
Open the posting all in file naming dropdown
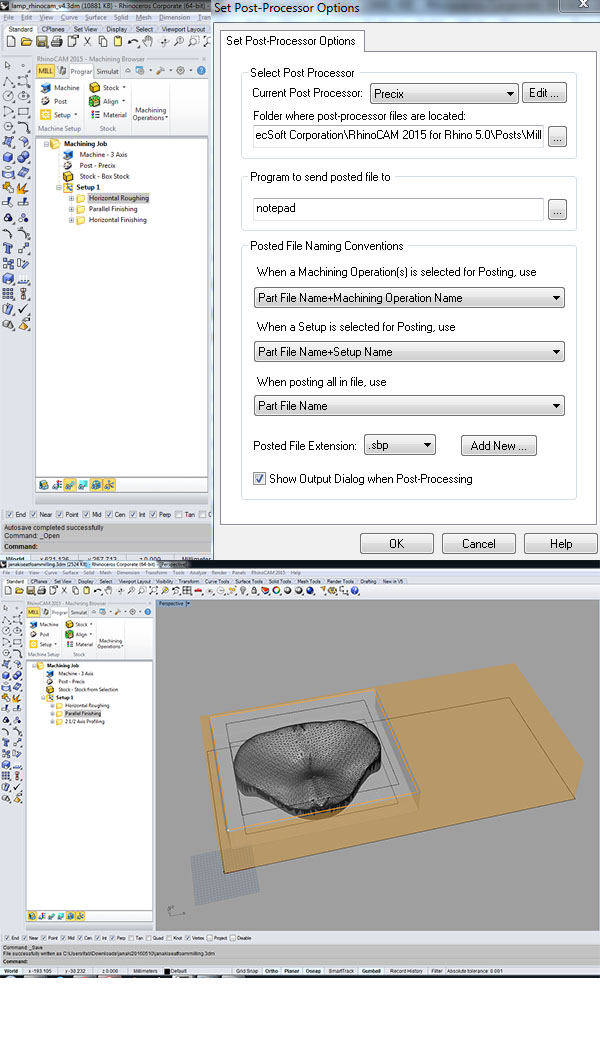click(409, 406)
